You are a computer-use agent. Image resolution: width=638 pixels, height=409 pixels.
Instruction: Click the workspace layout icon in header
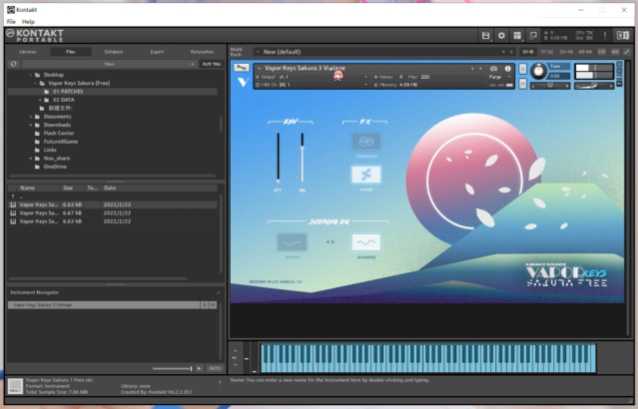(x=516, y=36)
